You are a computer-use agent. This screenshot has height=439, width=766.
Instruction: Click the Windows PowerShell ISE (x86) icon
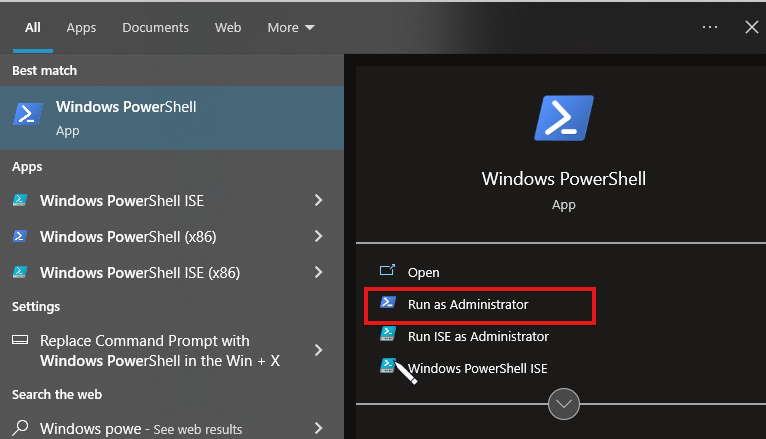(20, 272)
